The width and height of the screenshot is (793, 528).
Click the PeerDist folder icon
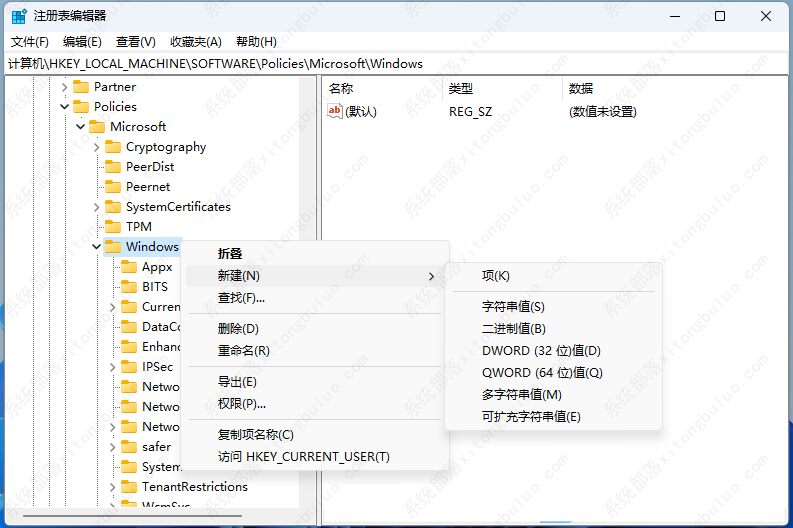(x=113, y=167)
